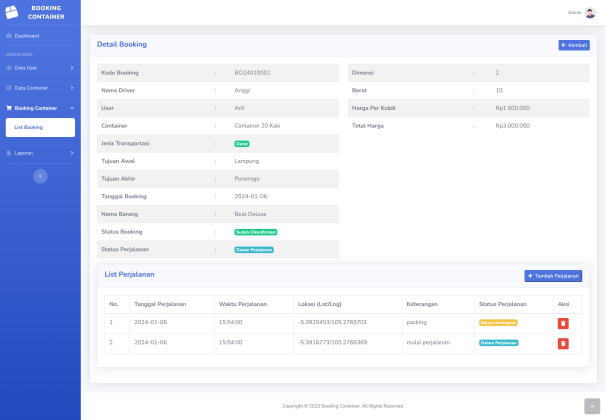Collapse sidebar with round arrow toggle
This screenshot has width=606, height=420.
coord(40,176)
